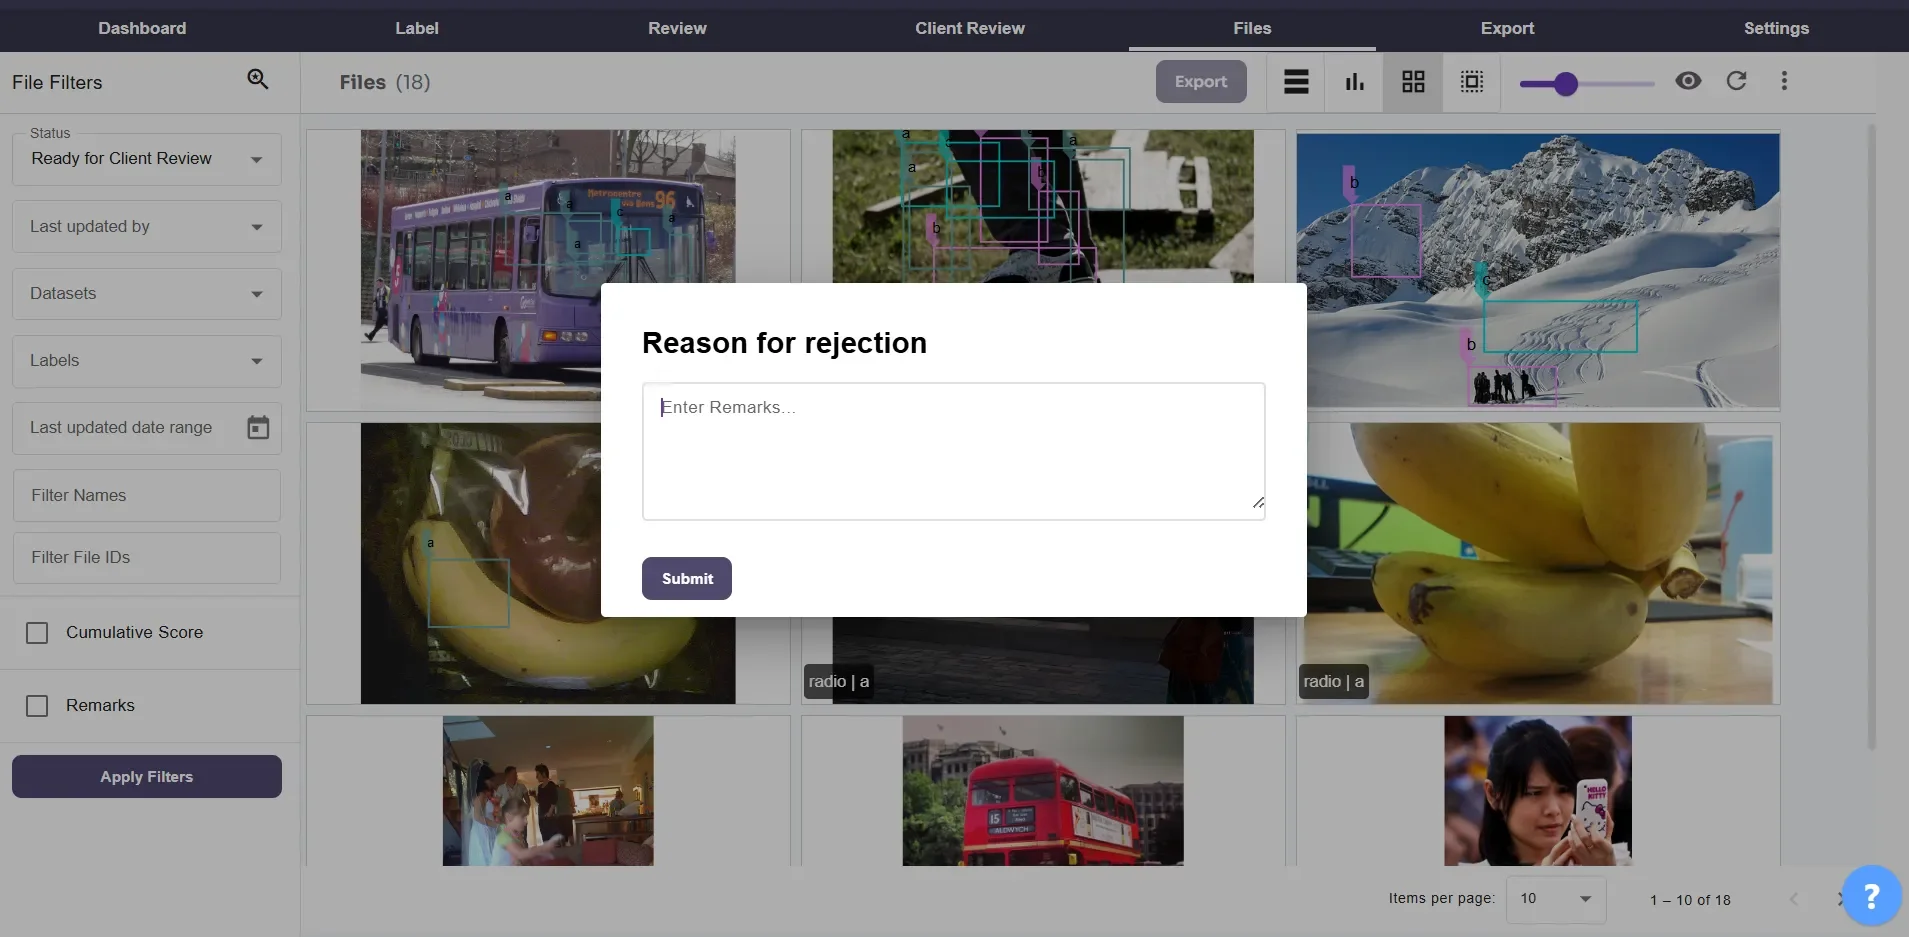The height and width of the screenshot is (937, 1909).
Task: Toggle annotation visibility eye icon
Action: pyautogui.click(x=1688, y=81)
